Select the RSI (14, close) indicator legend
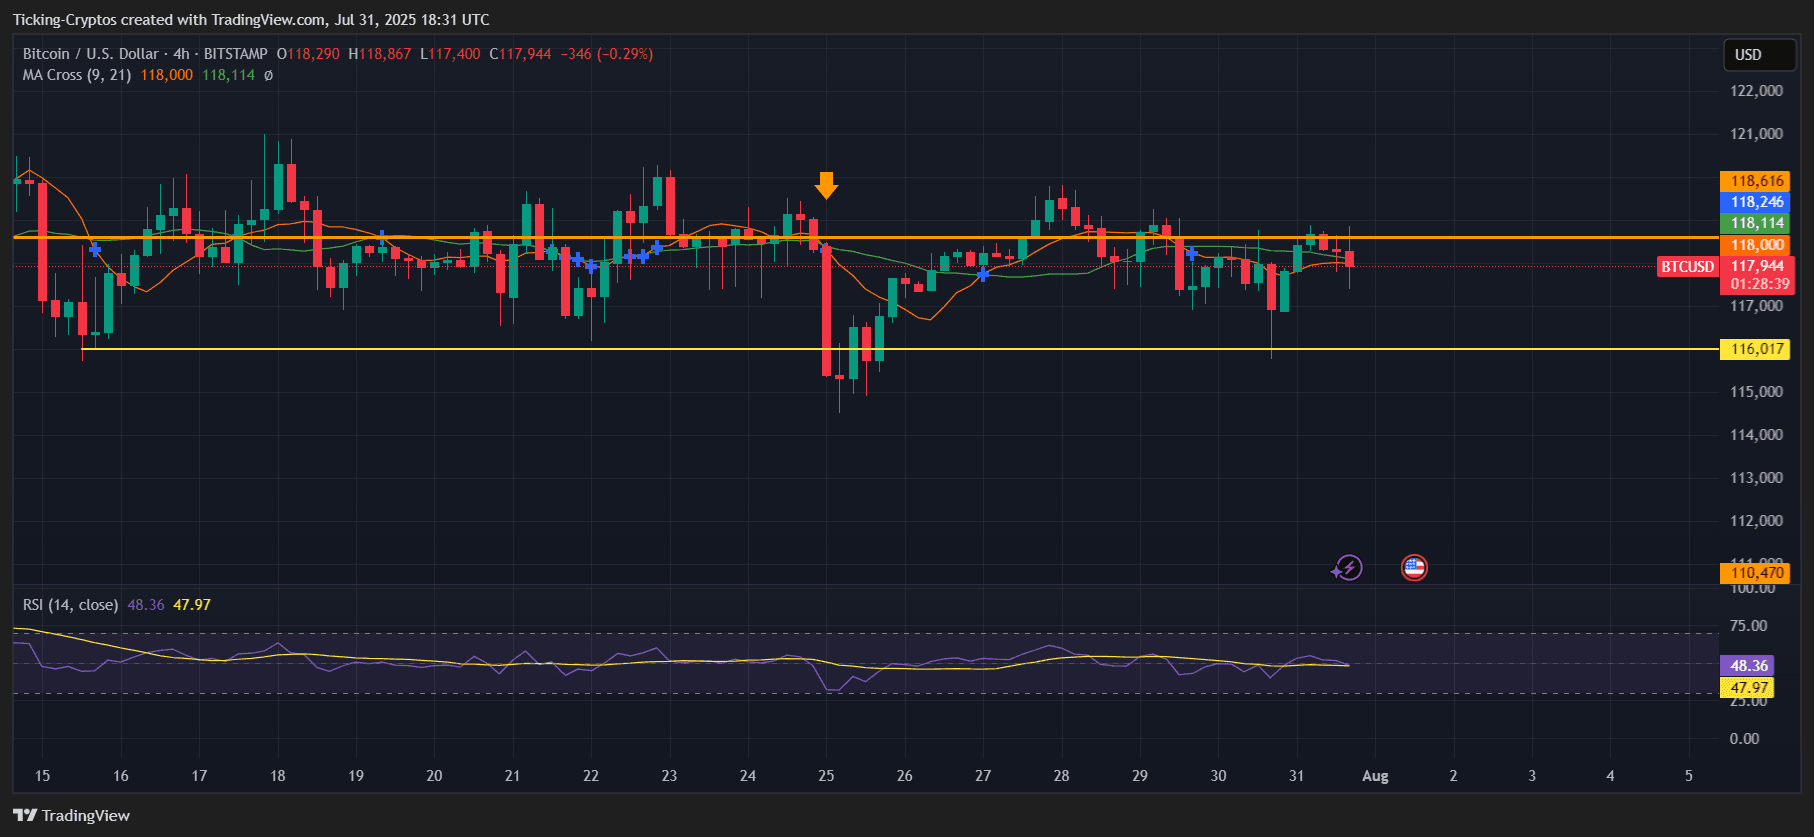Image resolution: width=1814 pixels, height=837 pixels. tap(70, 605)
